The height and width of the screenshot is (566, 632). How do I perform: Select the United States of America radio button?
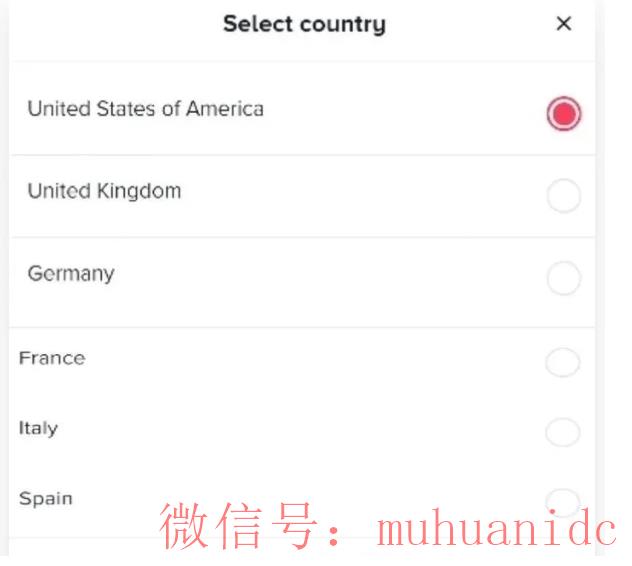[564, 115]
